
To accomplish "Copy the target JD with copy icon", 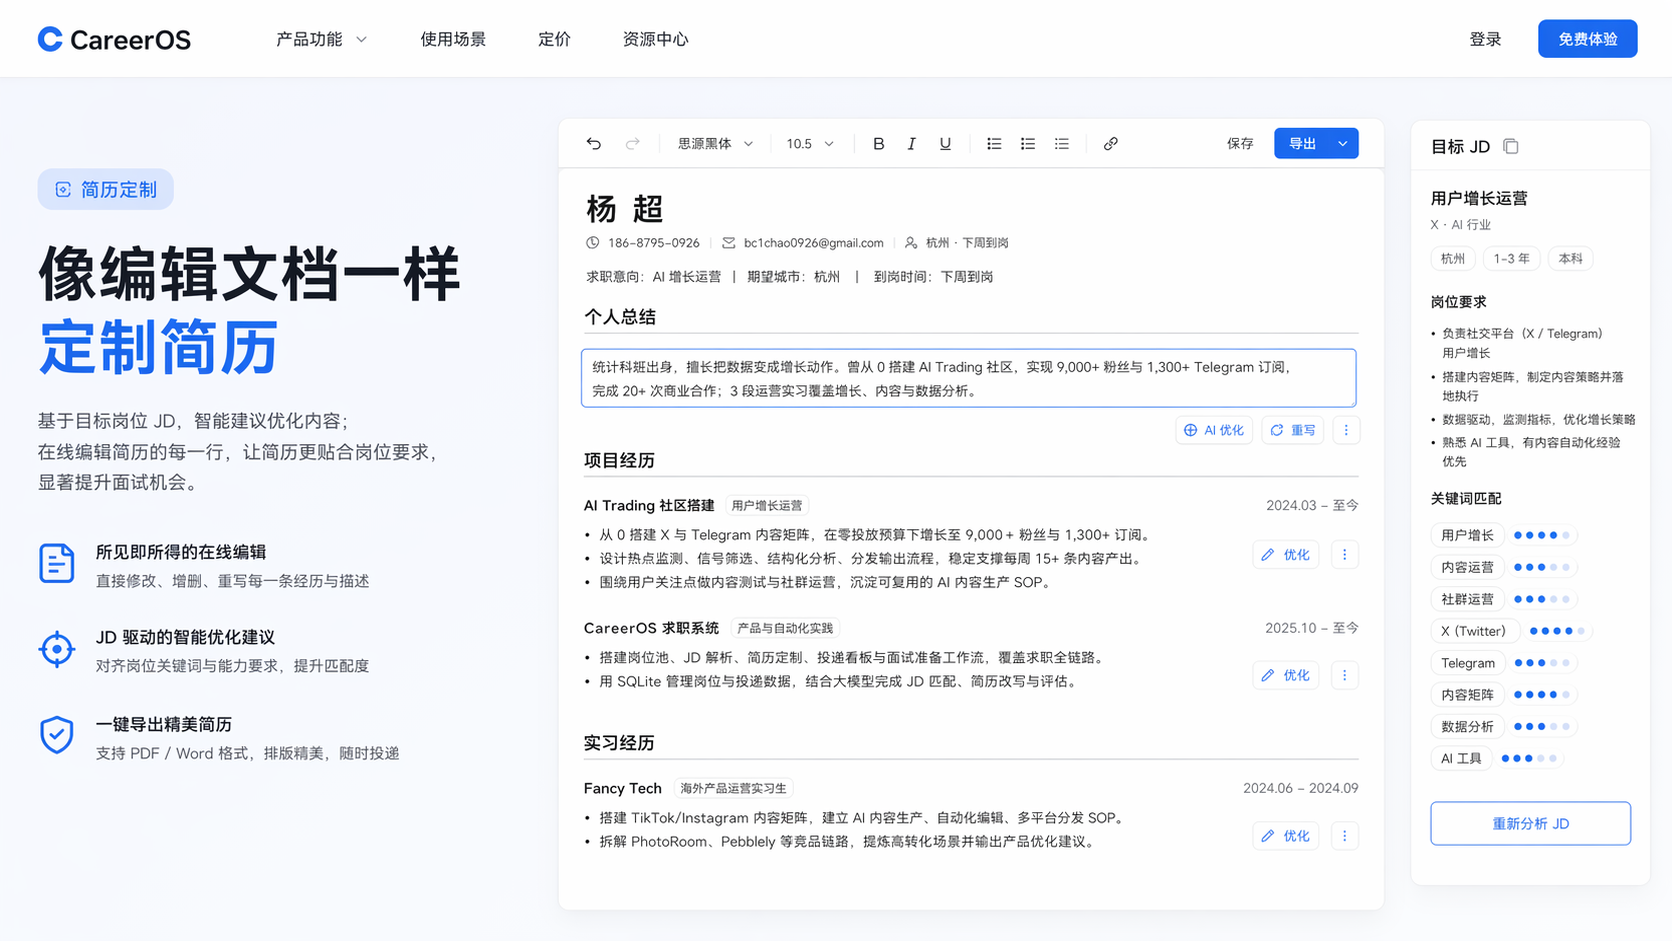I will (x=1511, y=147).
